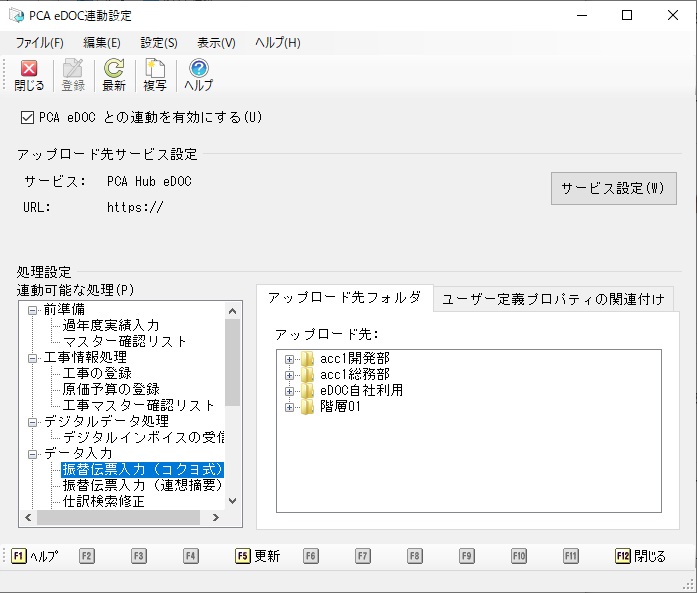The width and height of the screenshot is (697, 593).
Task: Collapse the データ入力 tree node
Action: click(x=32, y=454)
